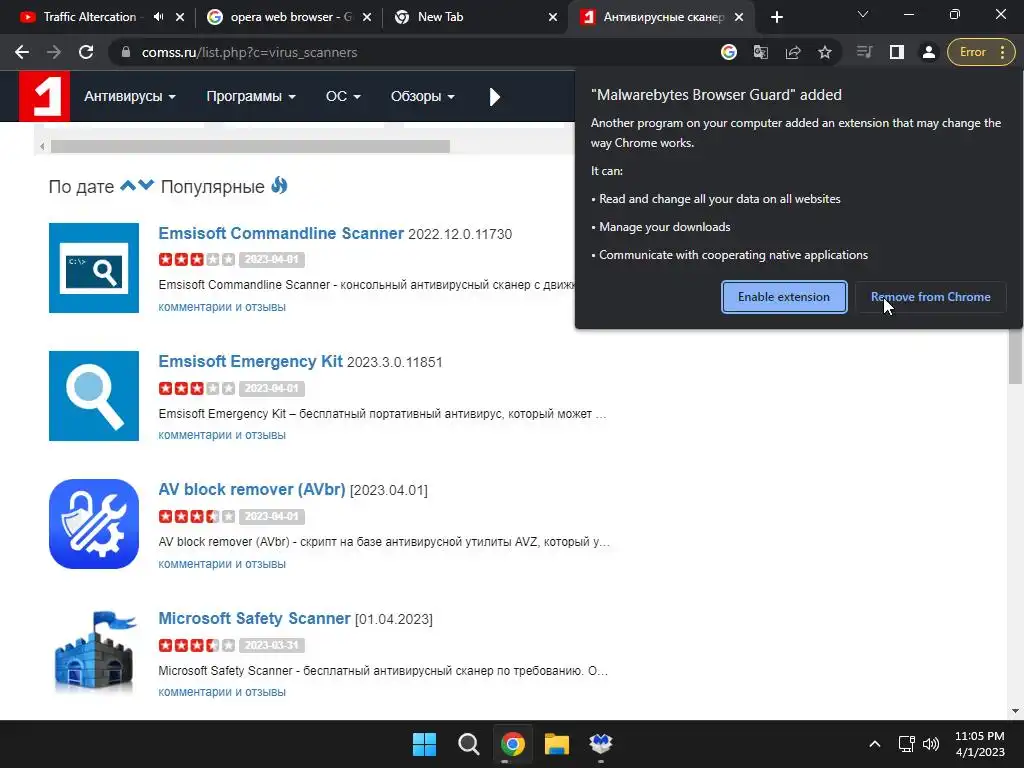
Task: Click Enable extension in the popup
Action: [x=784, y=296]
